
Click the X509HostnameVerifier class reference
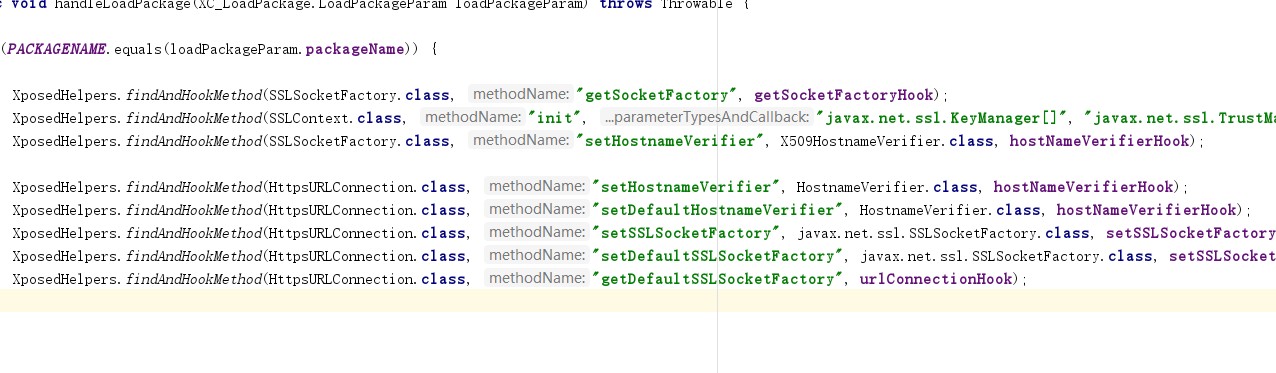coord(887,141)
